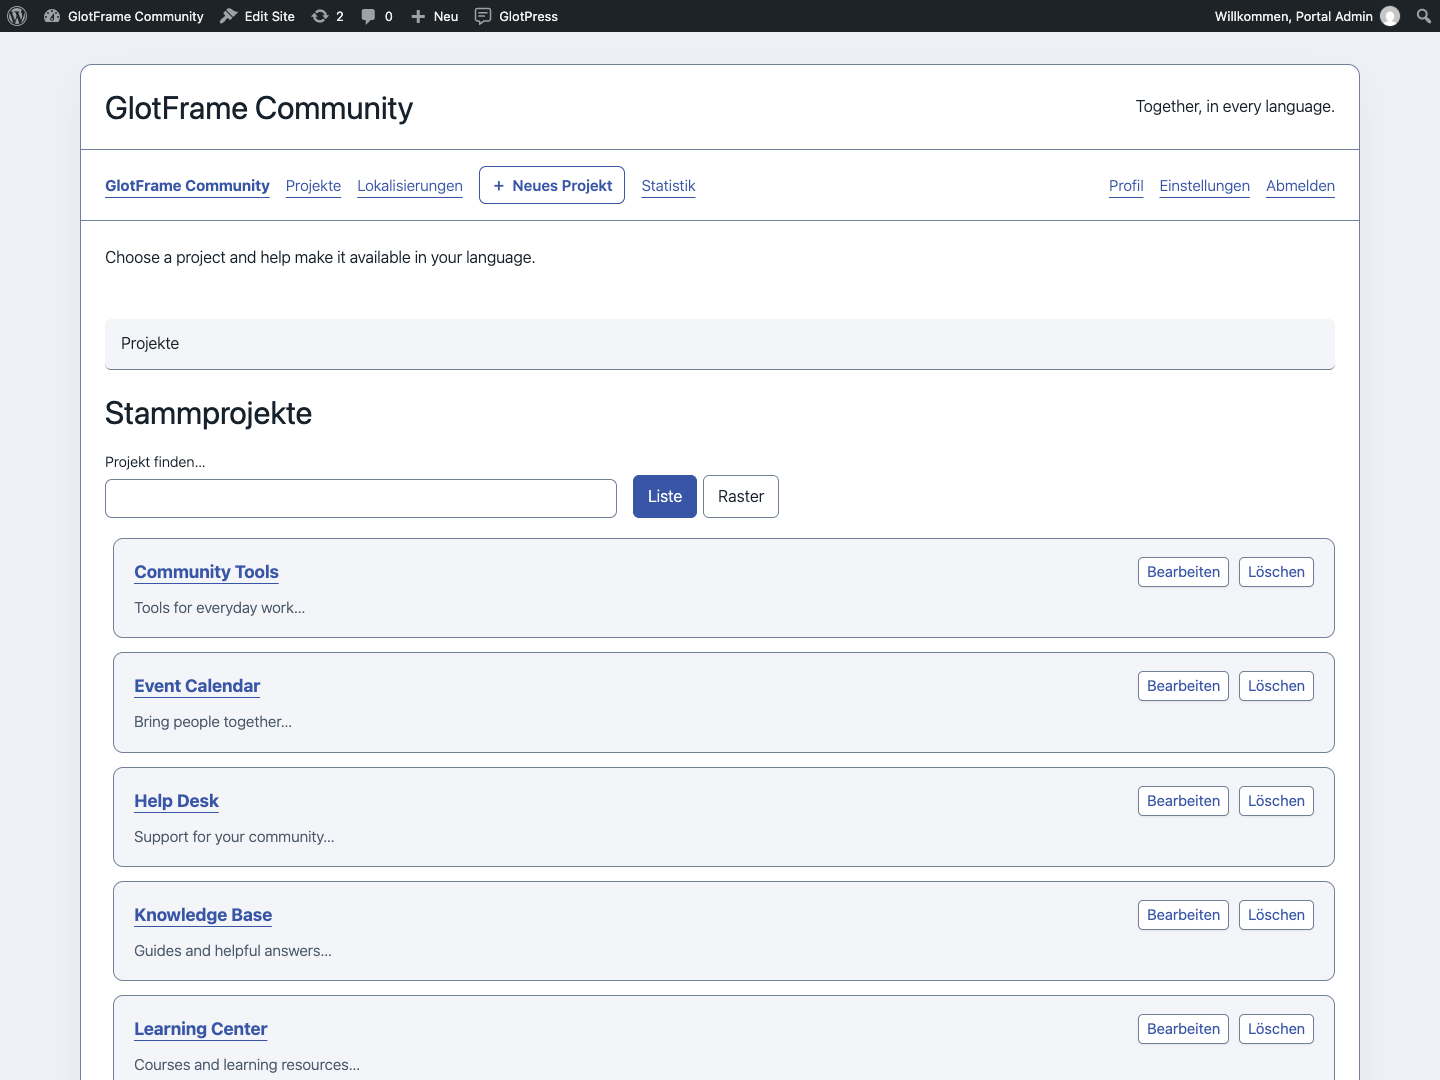This screenshot has height=1080, width=1440.
Task: Click Edit Site in the admin bar
Action: [x=257, y=16]
